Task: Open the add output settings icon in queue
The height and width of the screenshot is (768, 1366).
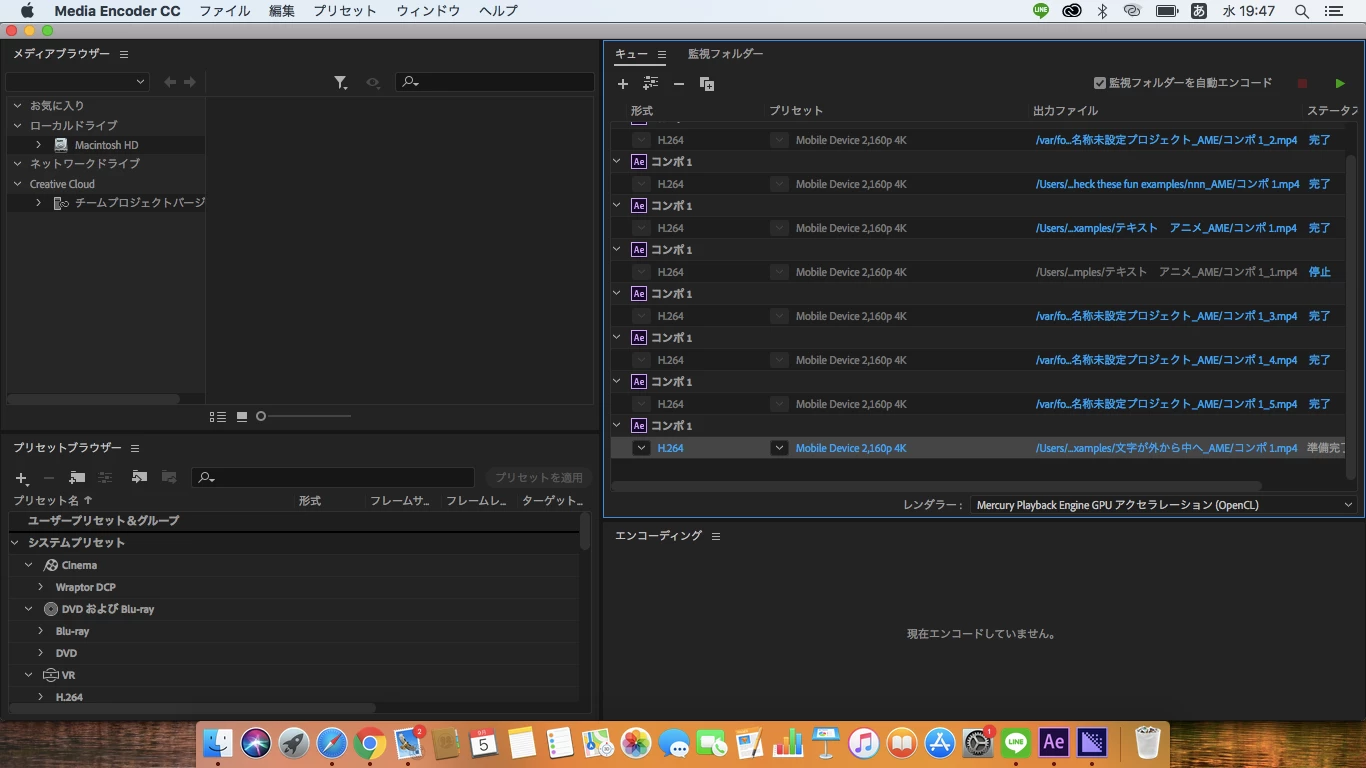Action: coord(651,84)
